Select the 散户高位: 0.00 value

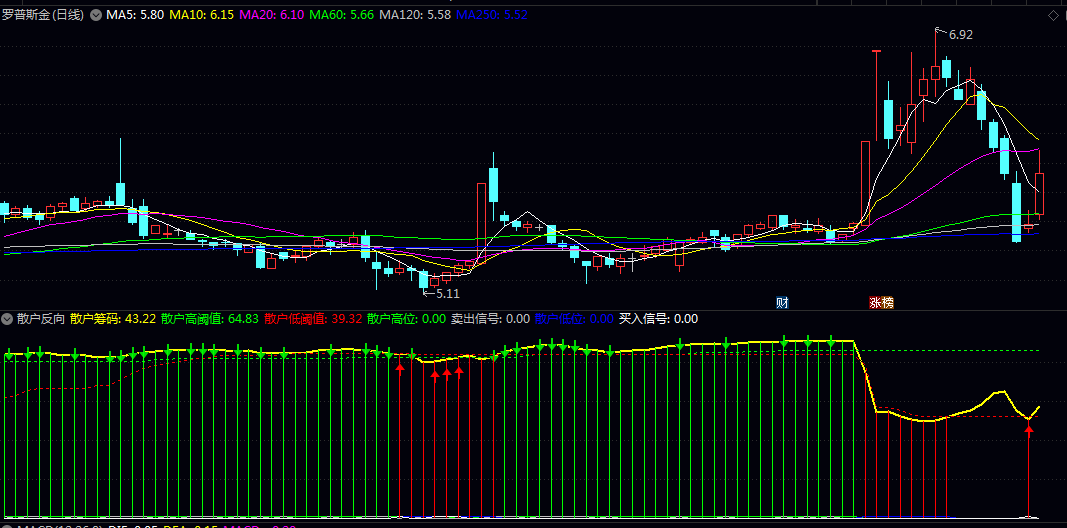(x=406, y=318)
